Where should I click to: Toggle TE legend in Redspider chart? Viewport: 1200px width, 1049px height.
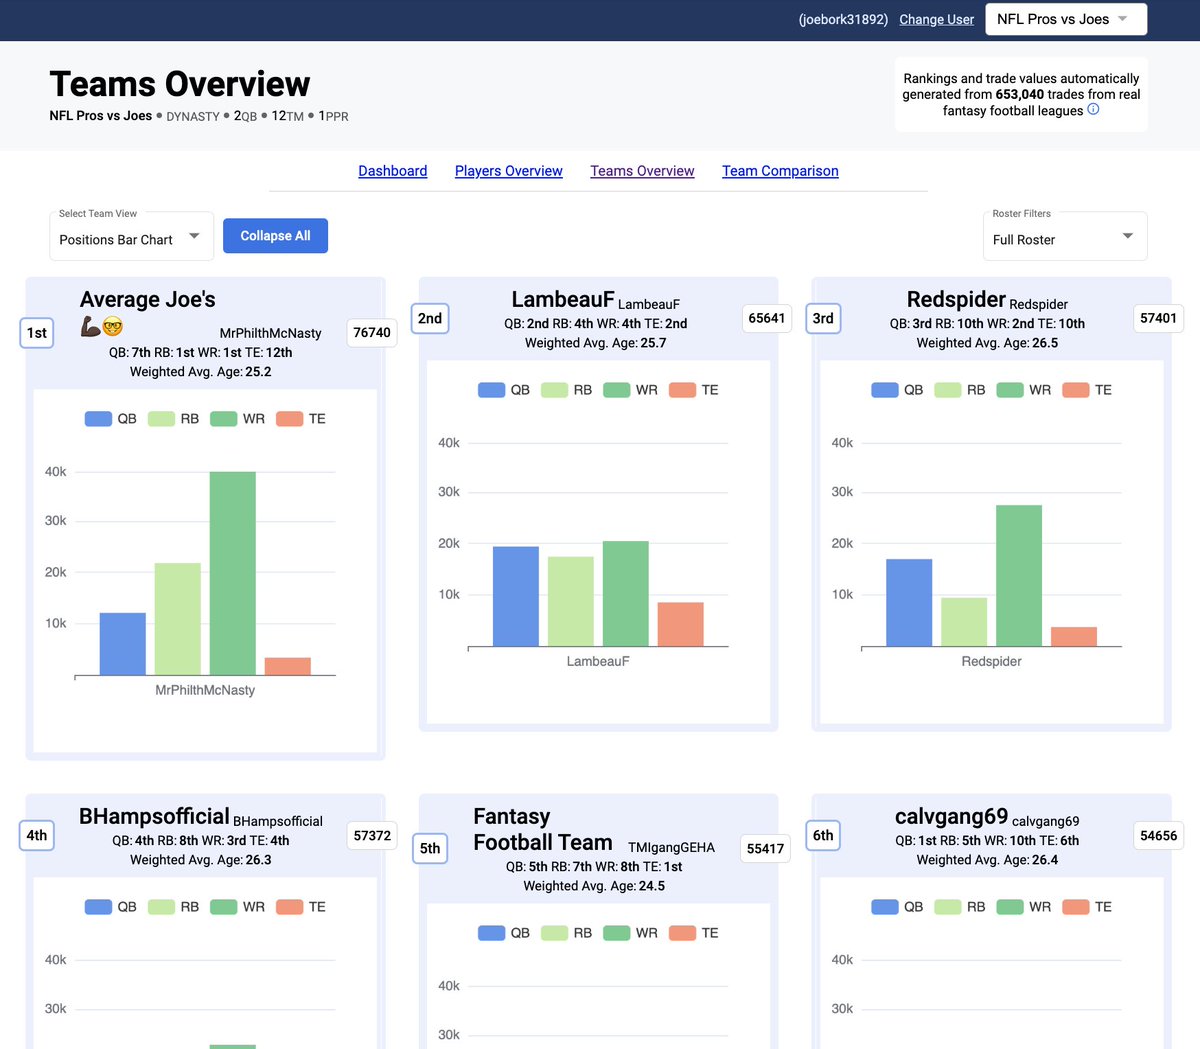(x=1087, y=390)
